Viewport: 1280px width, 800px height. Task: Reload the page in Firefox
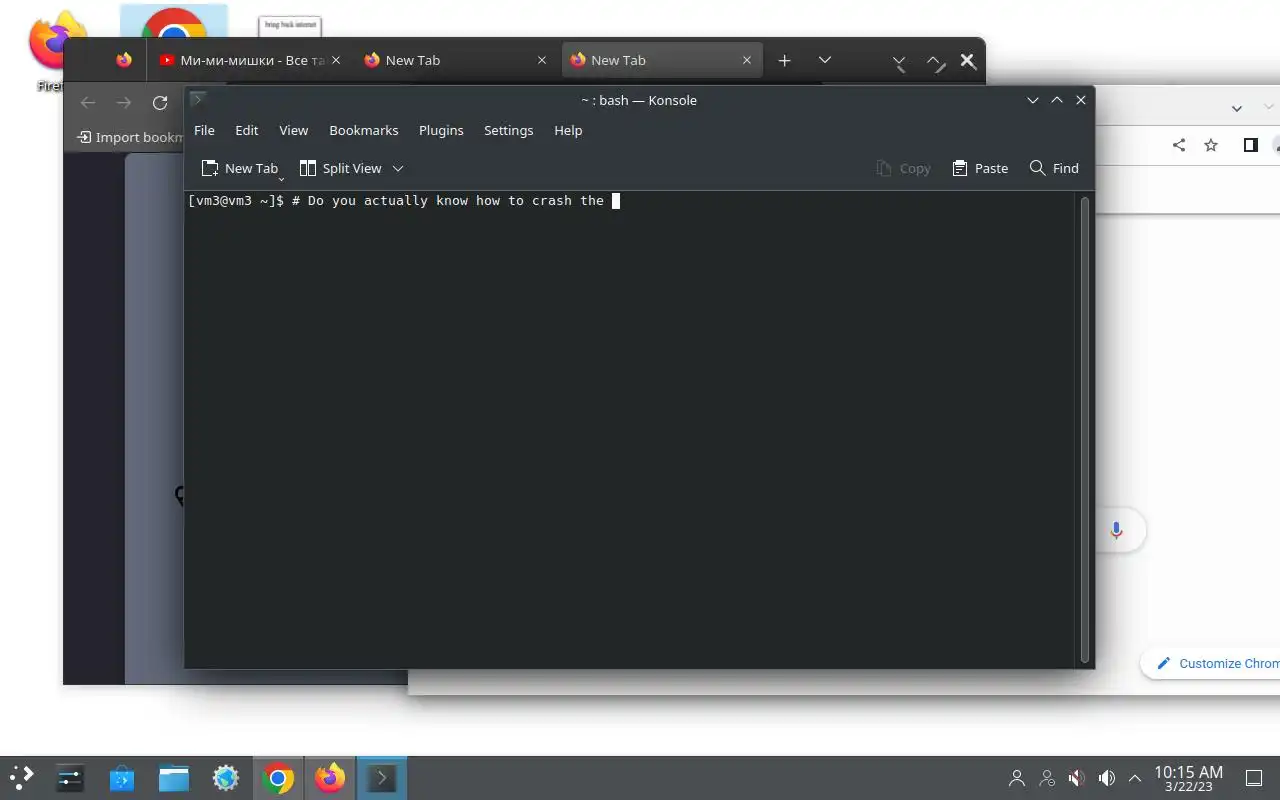159,102
